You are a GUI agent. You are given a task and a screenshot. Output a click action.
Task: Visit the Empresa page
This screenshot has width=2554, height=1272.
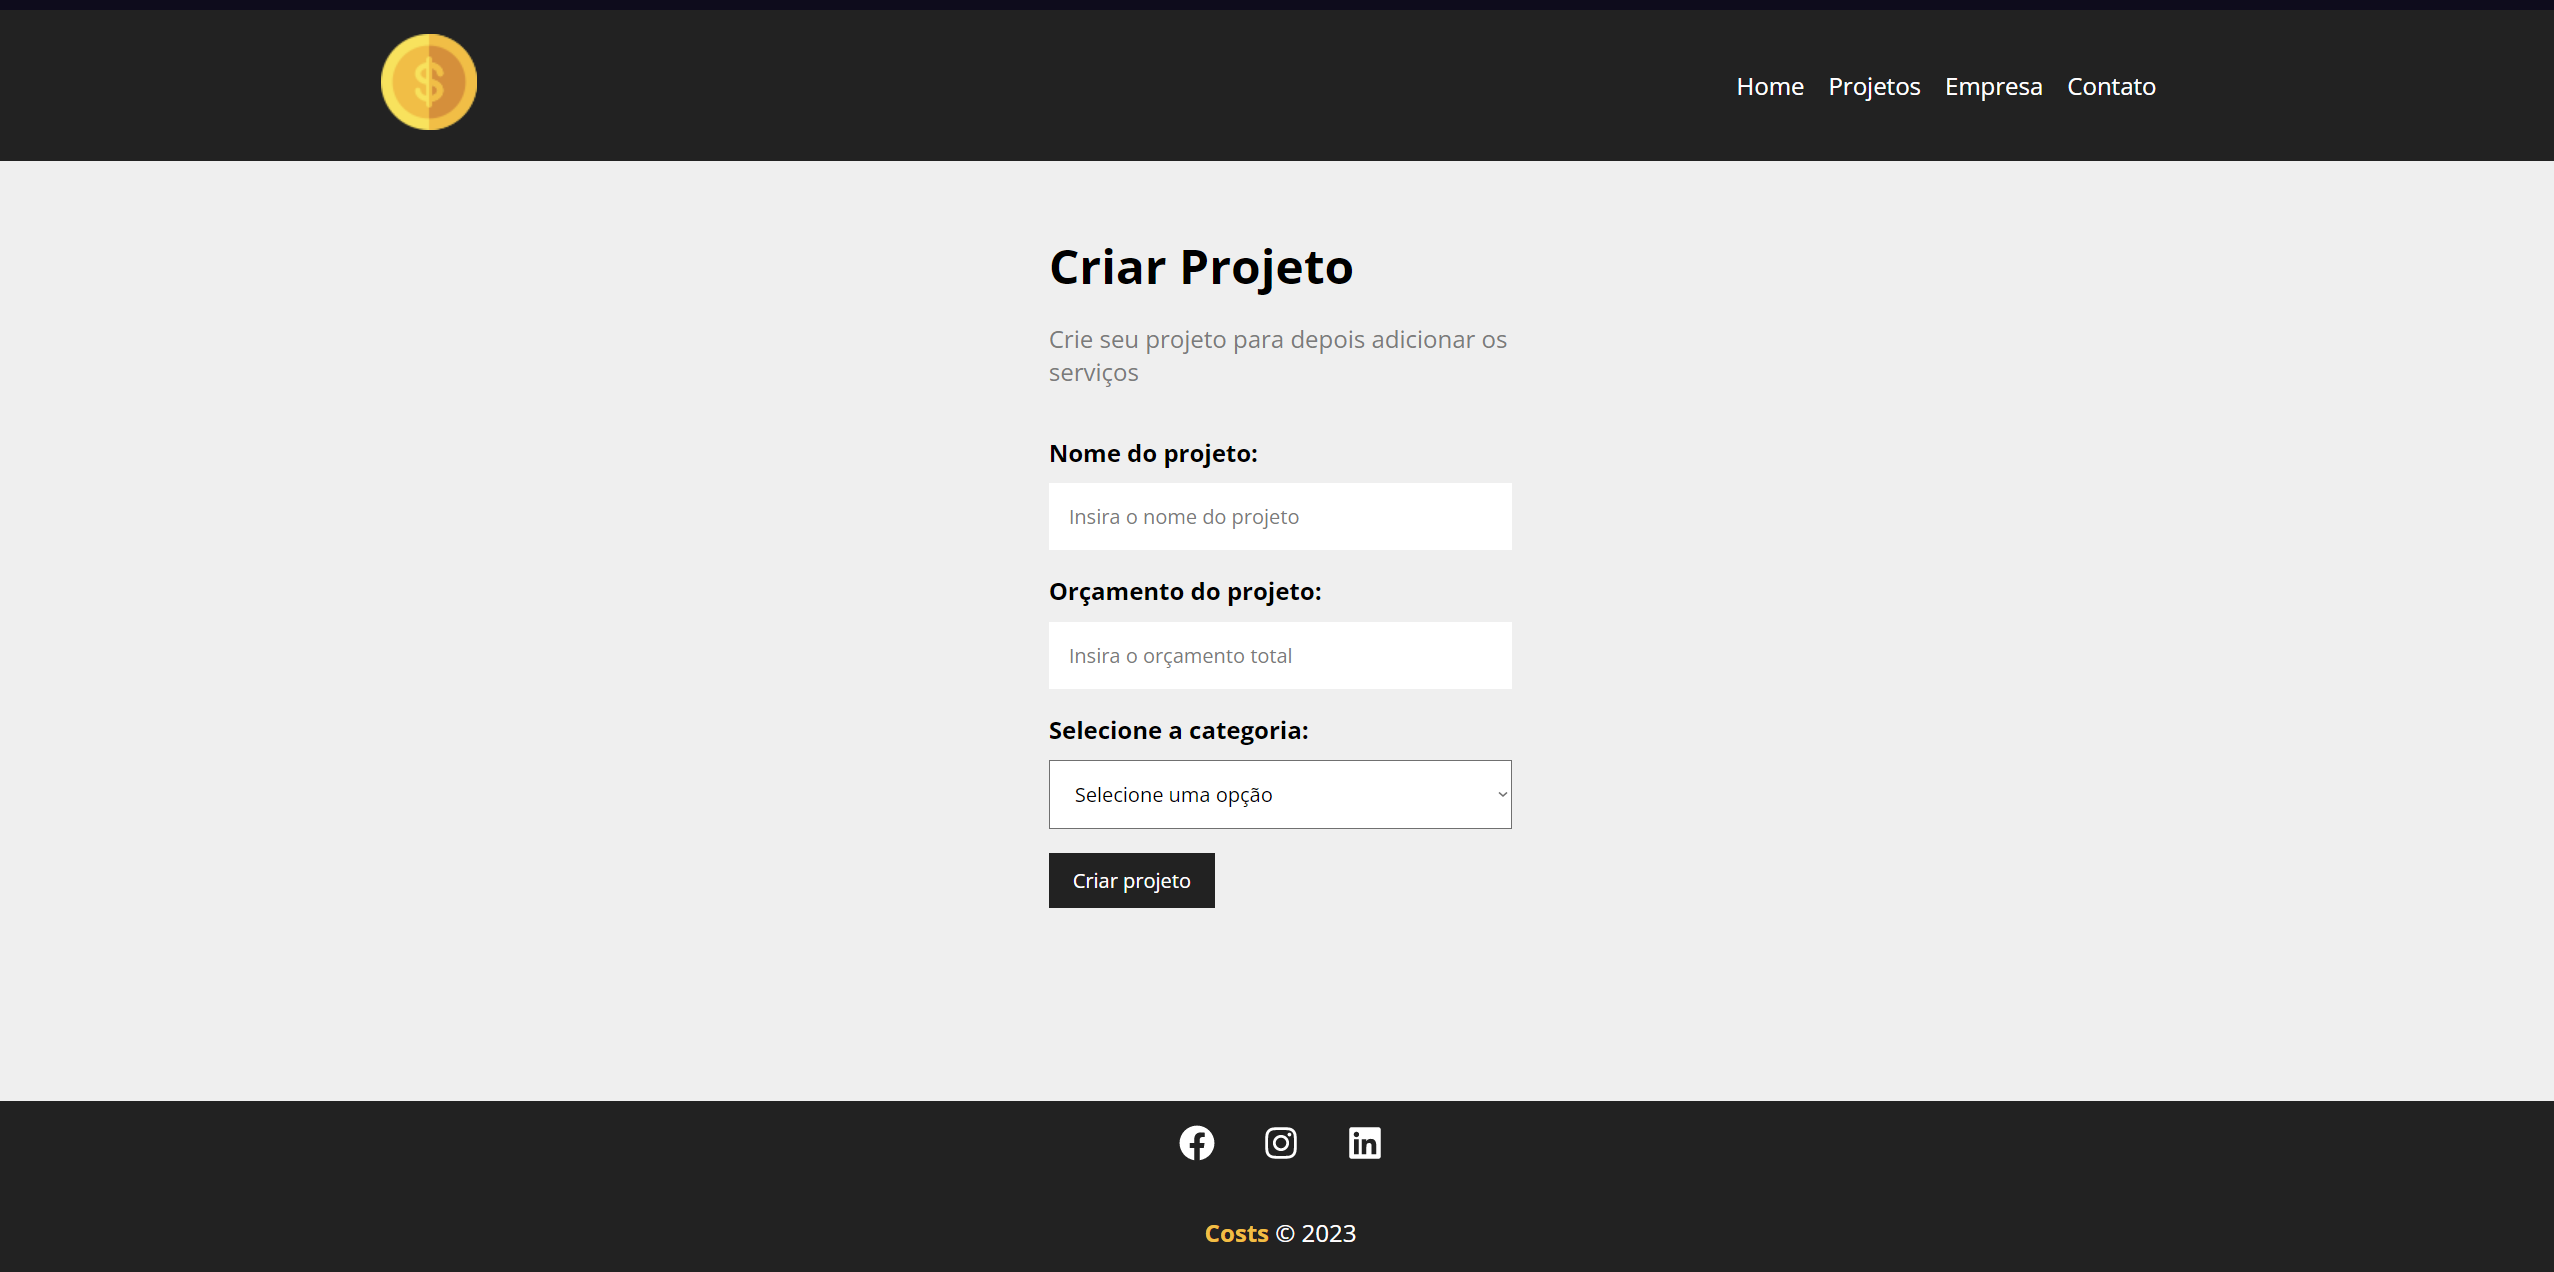(x=1993, y=86)
